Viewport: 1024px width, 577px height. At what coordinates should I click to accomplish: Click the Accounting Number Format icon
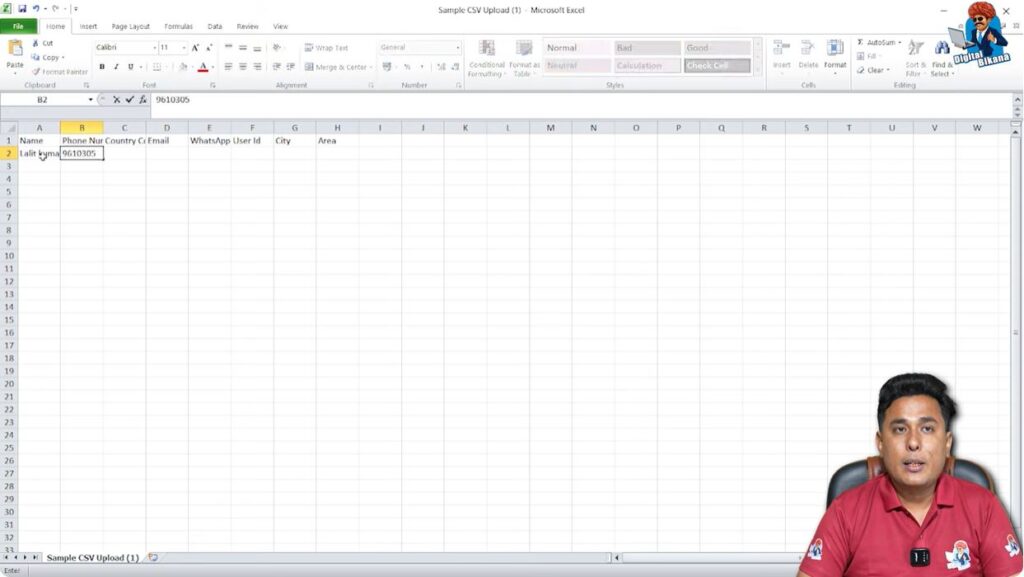tap(387, 67)
